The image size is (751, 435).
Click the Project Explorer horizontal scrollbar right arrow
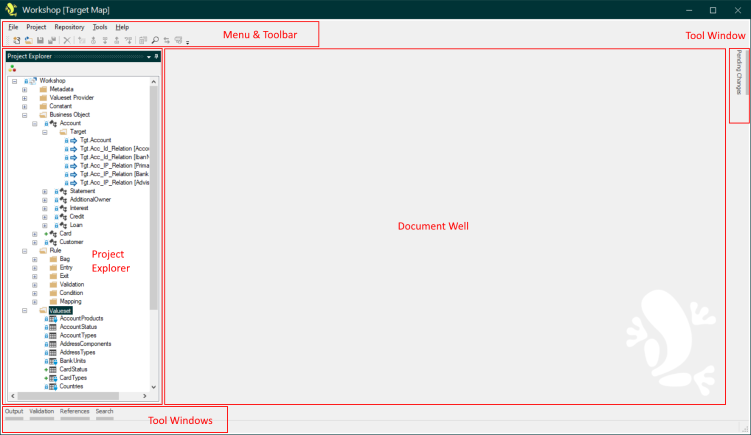(143, 397)
